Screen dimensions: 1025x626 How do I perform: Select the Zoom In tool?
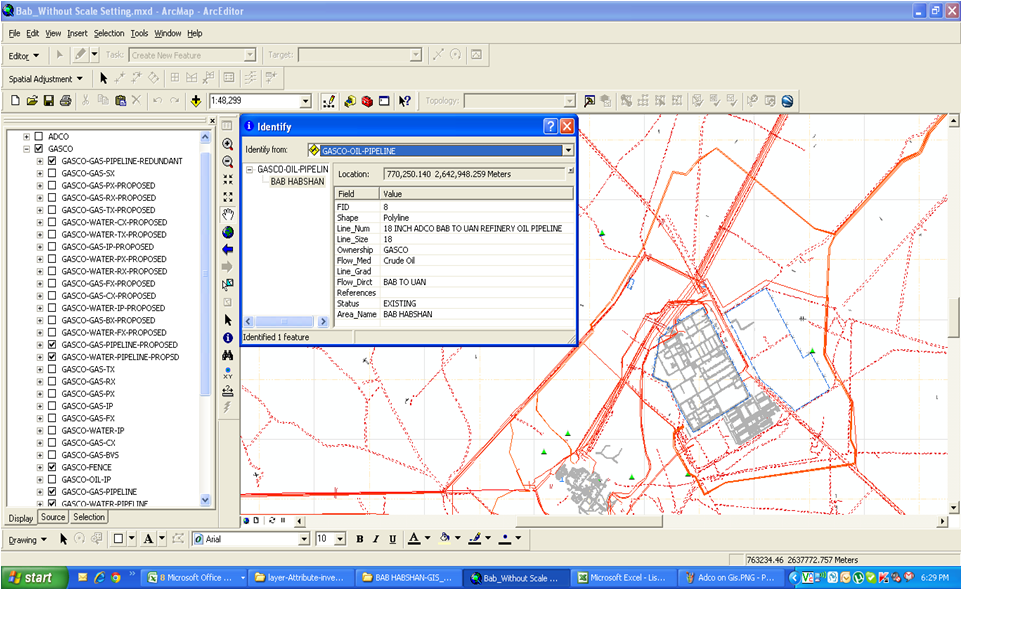click(227, 144)
